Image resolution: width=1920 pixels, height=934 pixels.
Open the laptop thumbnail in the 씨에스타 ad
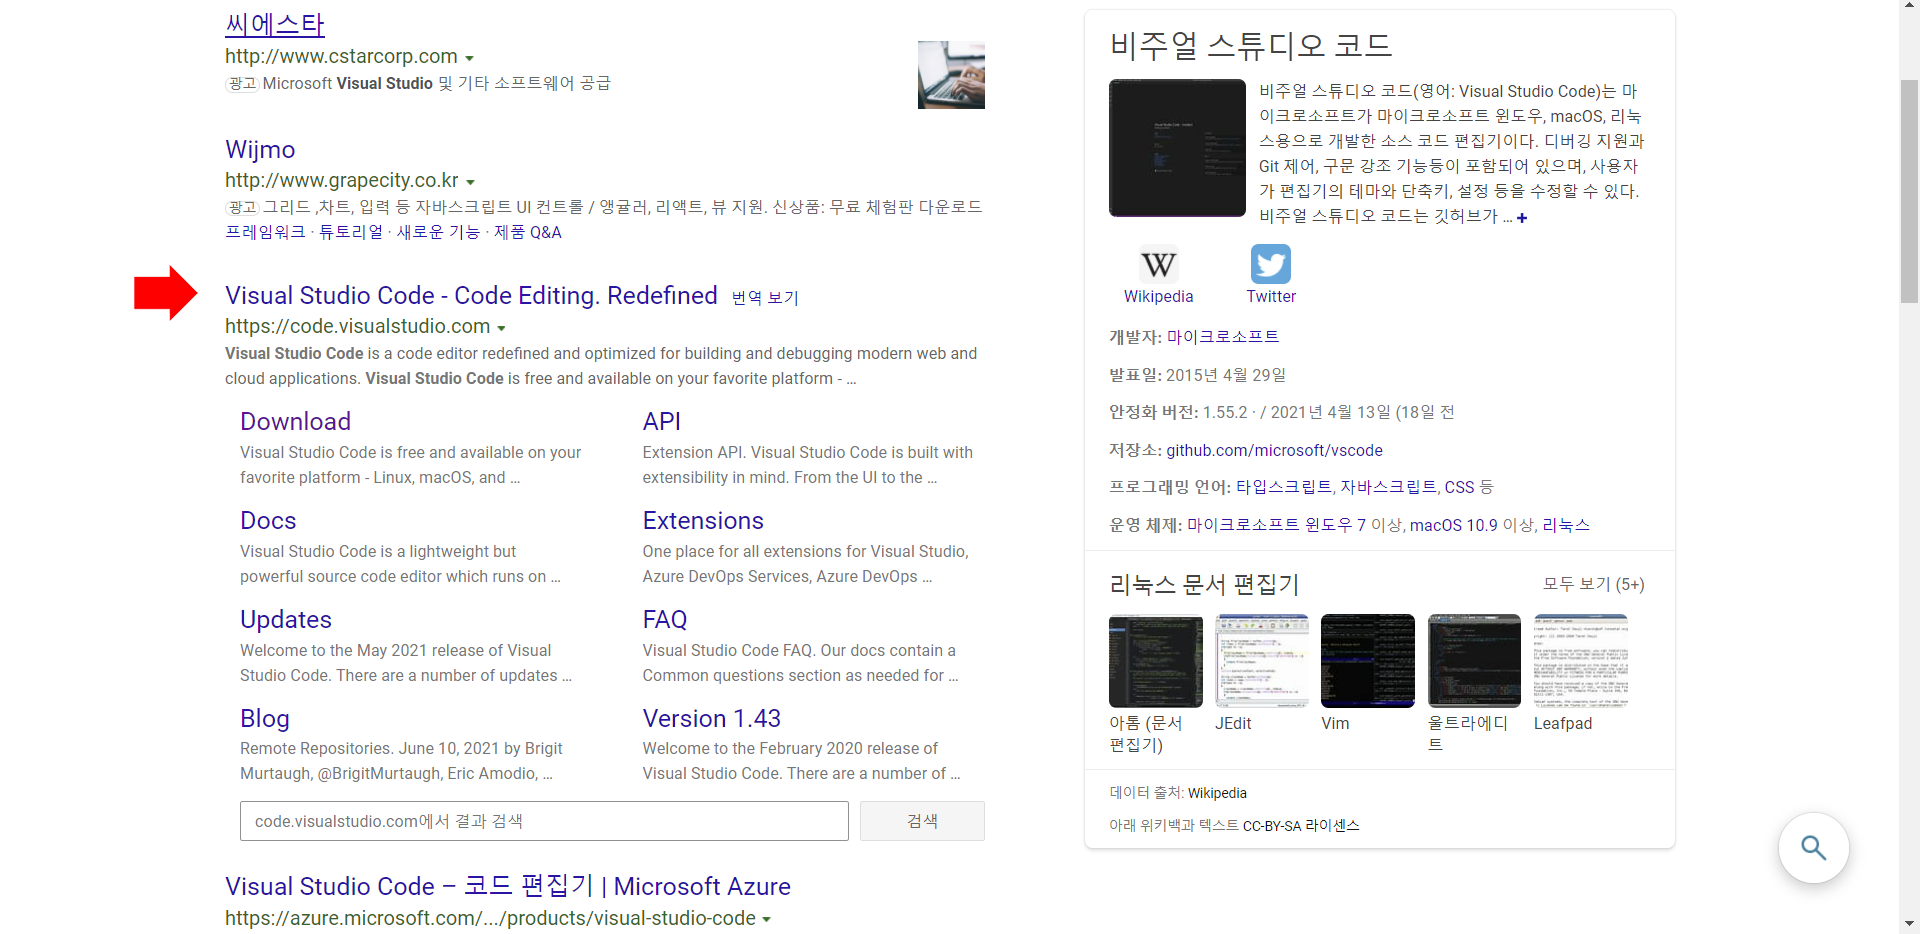point(951,75)
